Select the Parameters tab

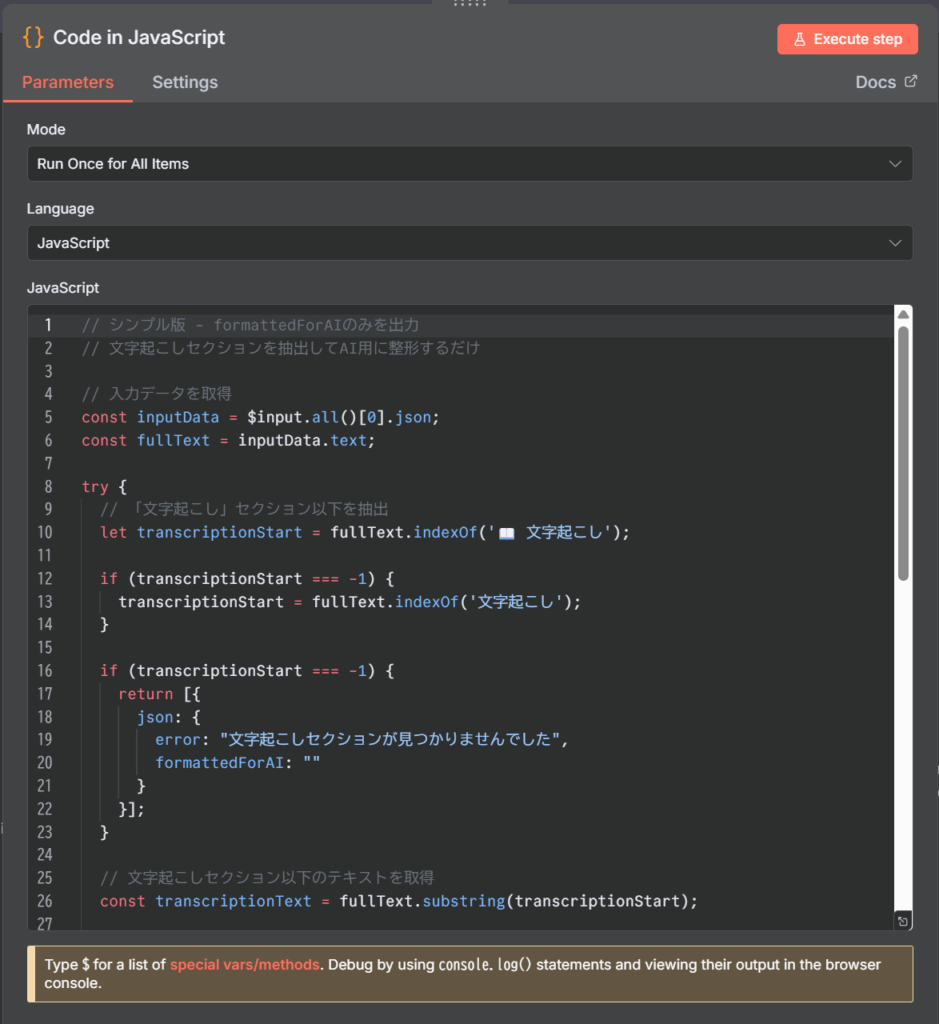[x=68, y=82]
